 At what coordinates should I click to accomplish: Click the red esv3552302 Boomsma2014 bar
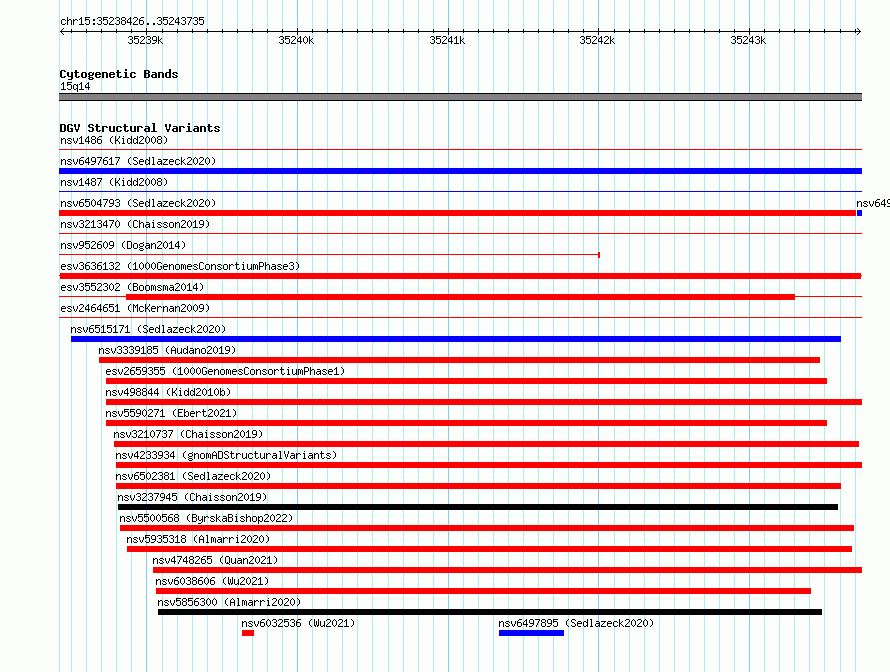coord(460,297)
